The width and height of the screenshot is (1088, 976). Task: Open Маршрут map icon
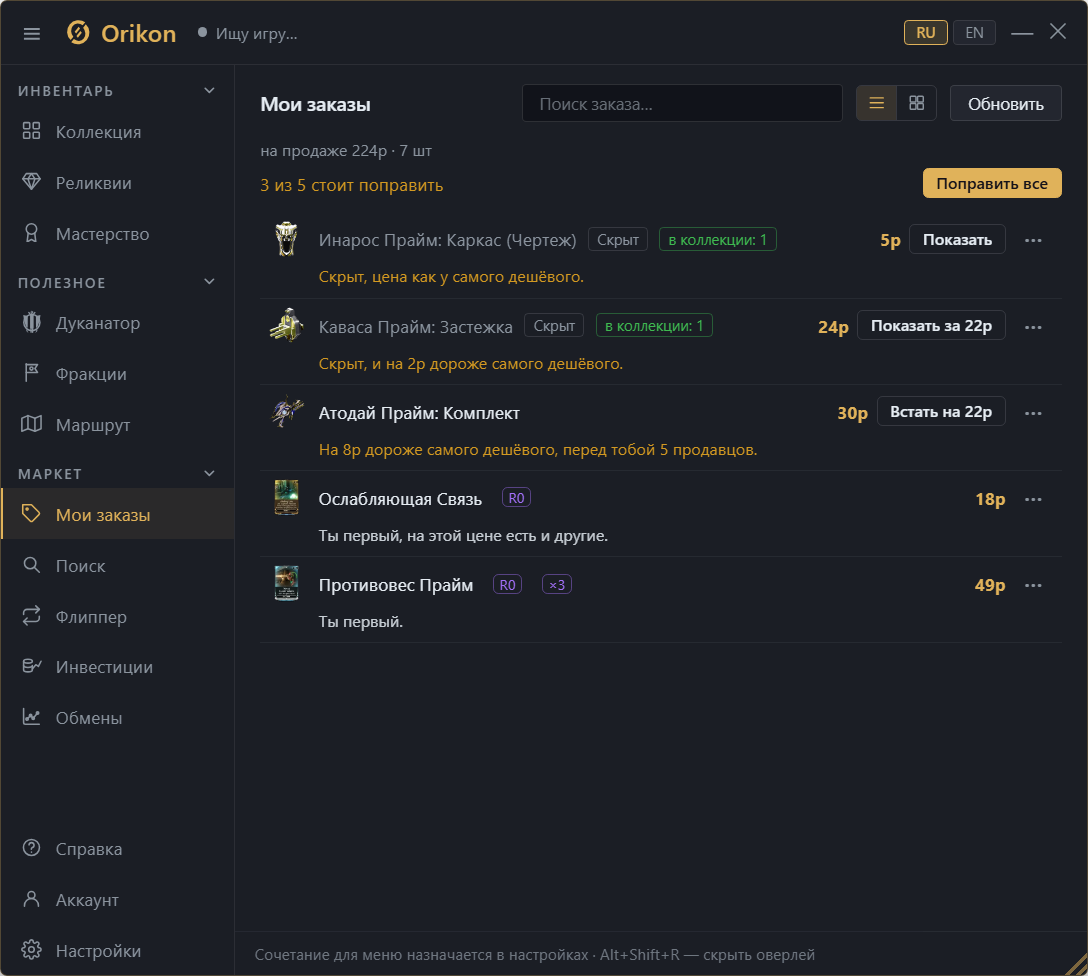pyautogui.click(x=31, y=424)
